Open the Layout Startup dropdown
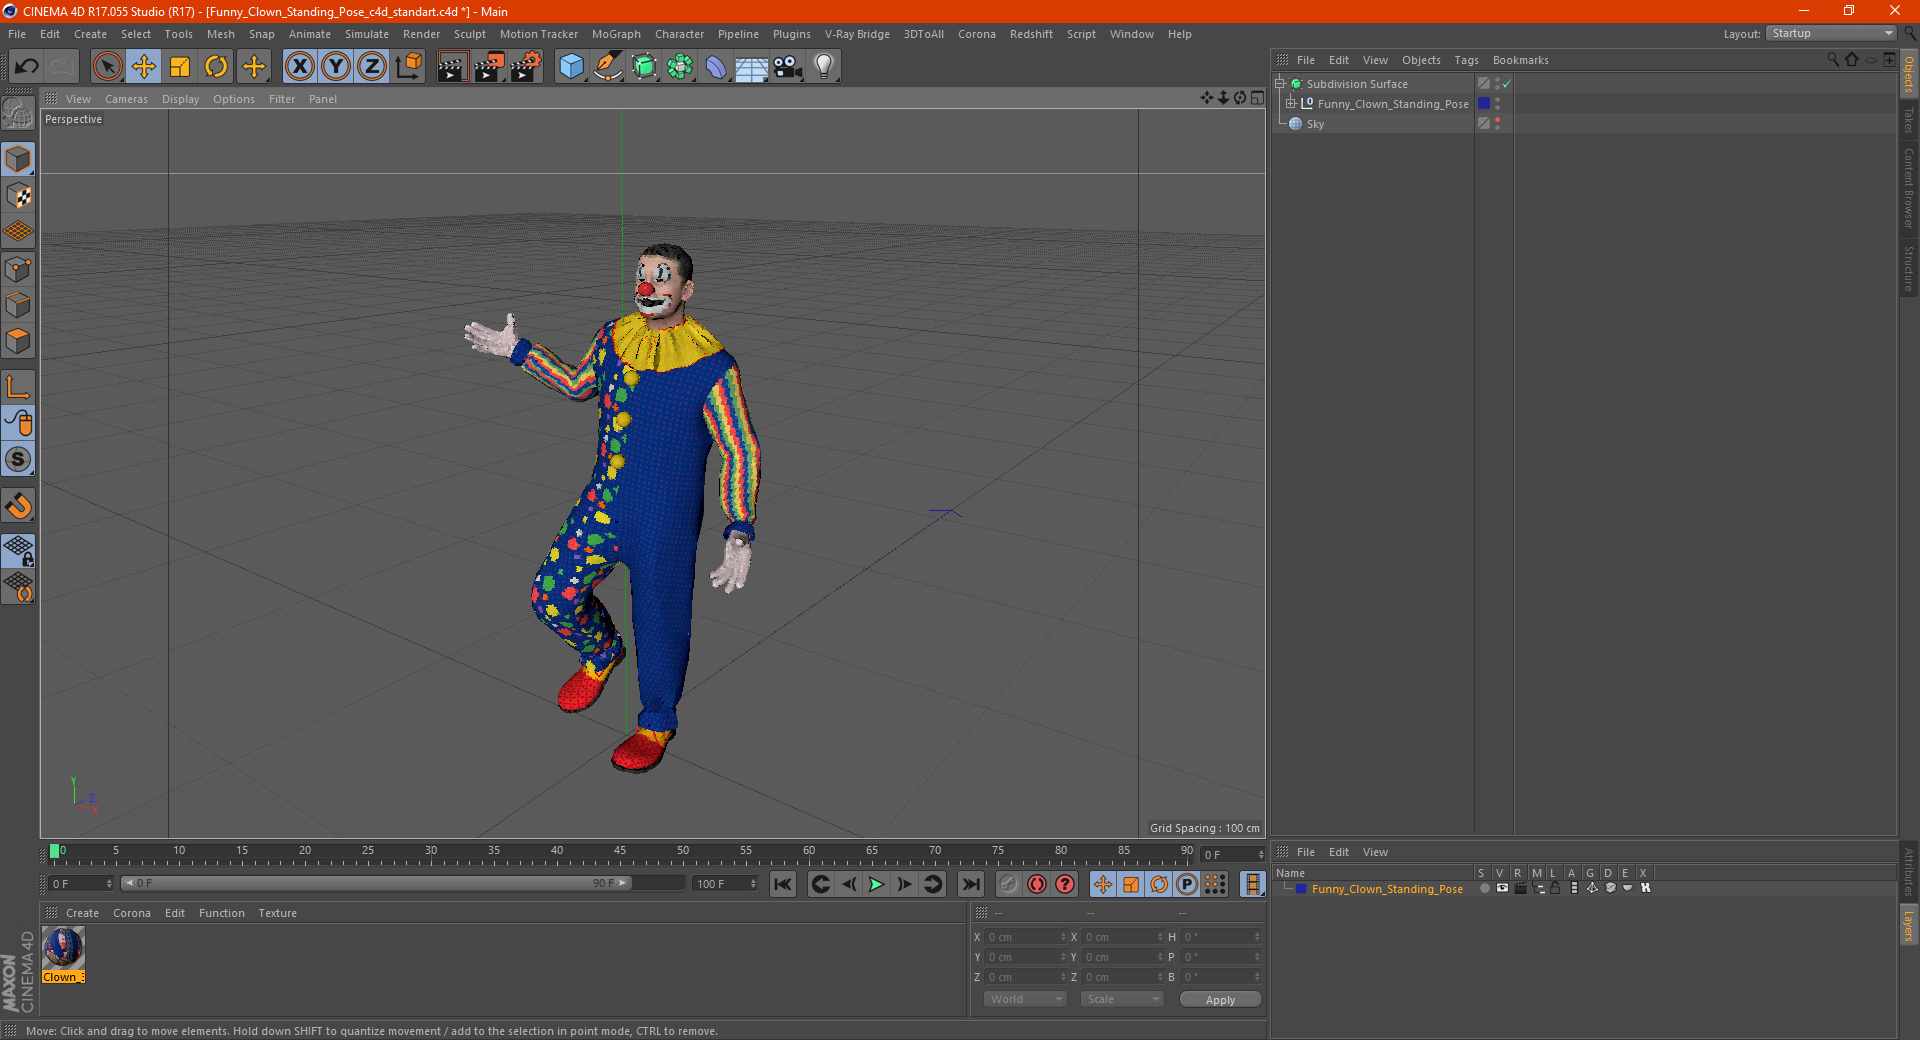The width and height of the screenshot is (1920, 1040). pos(1832,33)
